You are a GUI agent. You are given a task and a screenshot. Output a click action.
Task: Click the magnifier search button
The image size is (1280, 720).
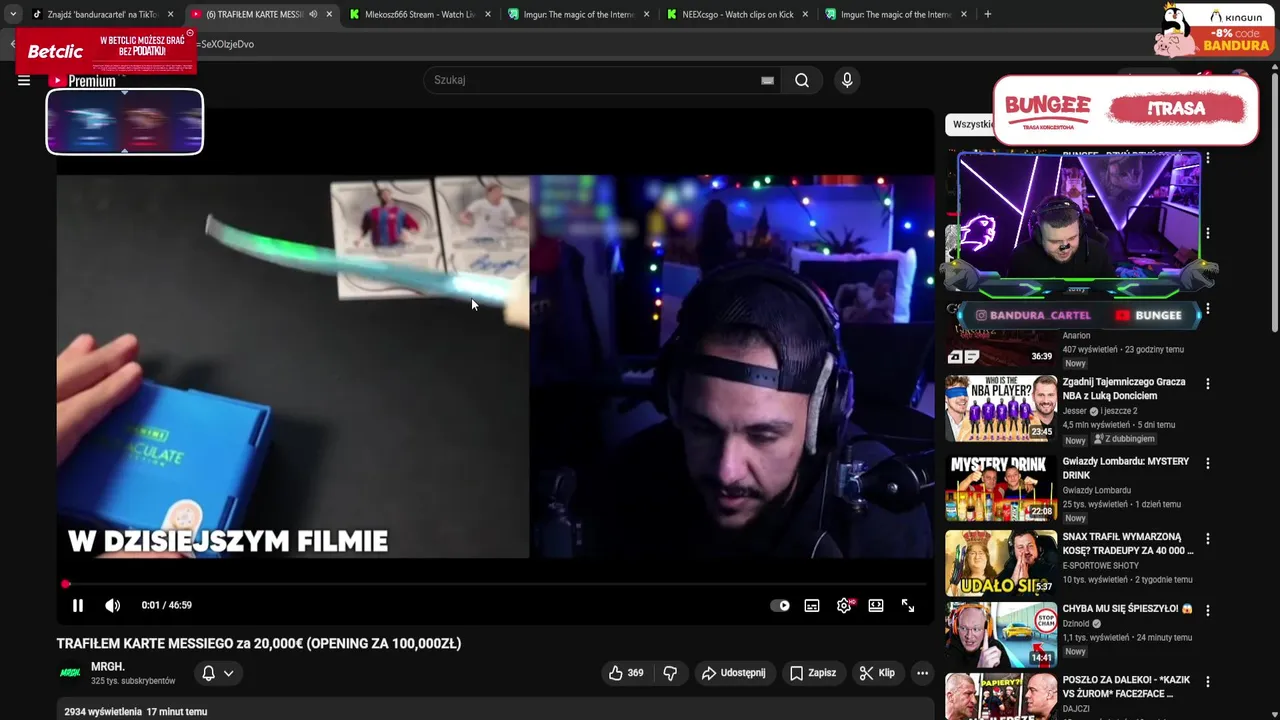click(x=802, y=80)
